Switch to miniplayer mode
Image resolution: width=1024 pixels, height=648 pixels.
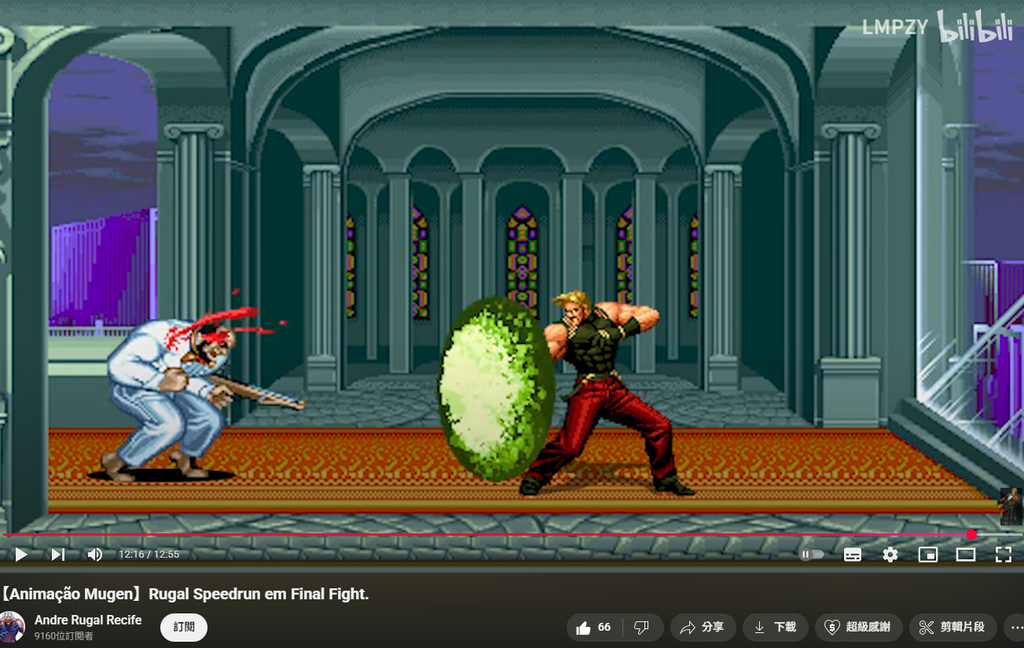click(928, 555)
